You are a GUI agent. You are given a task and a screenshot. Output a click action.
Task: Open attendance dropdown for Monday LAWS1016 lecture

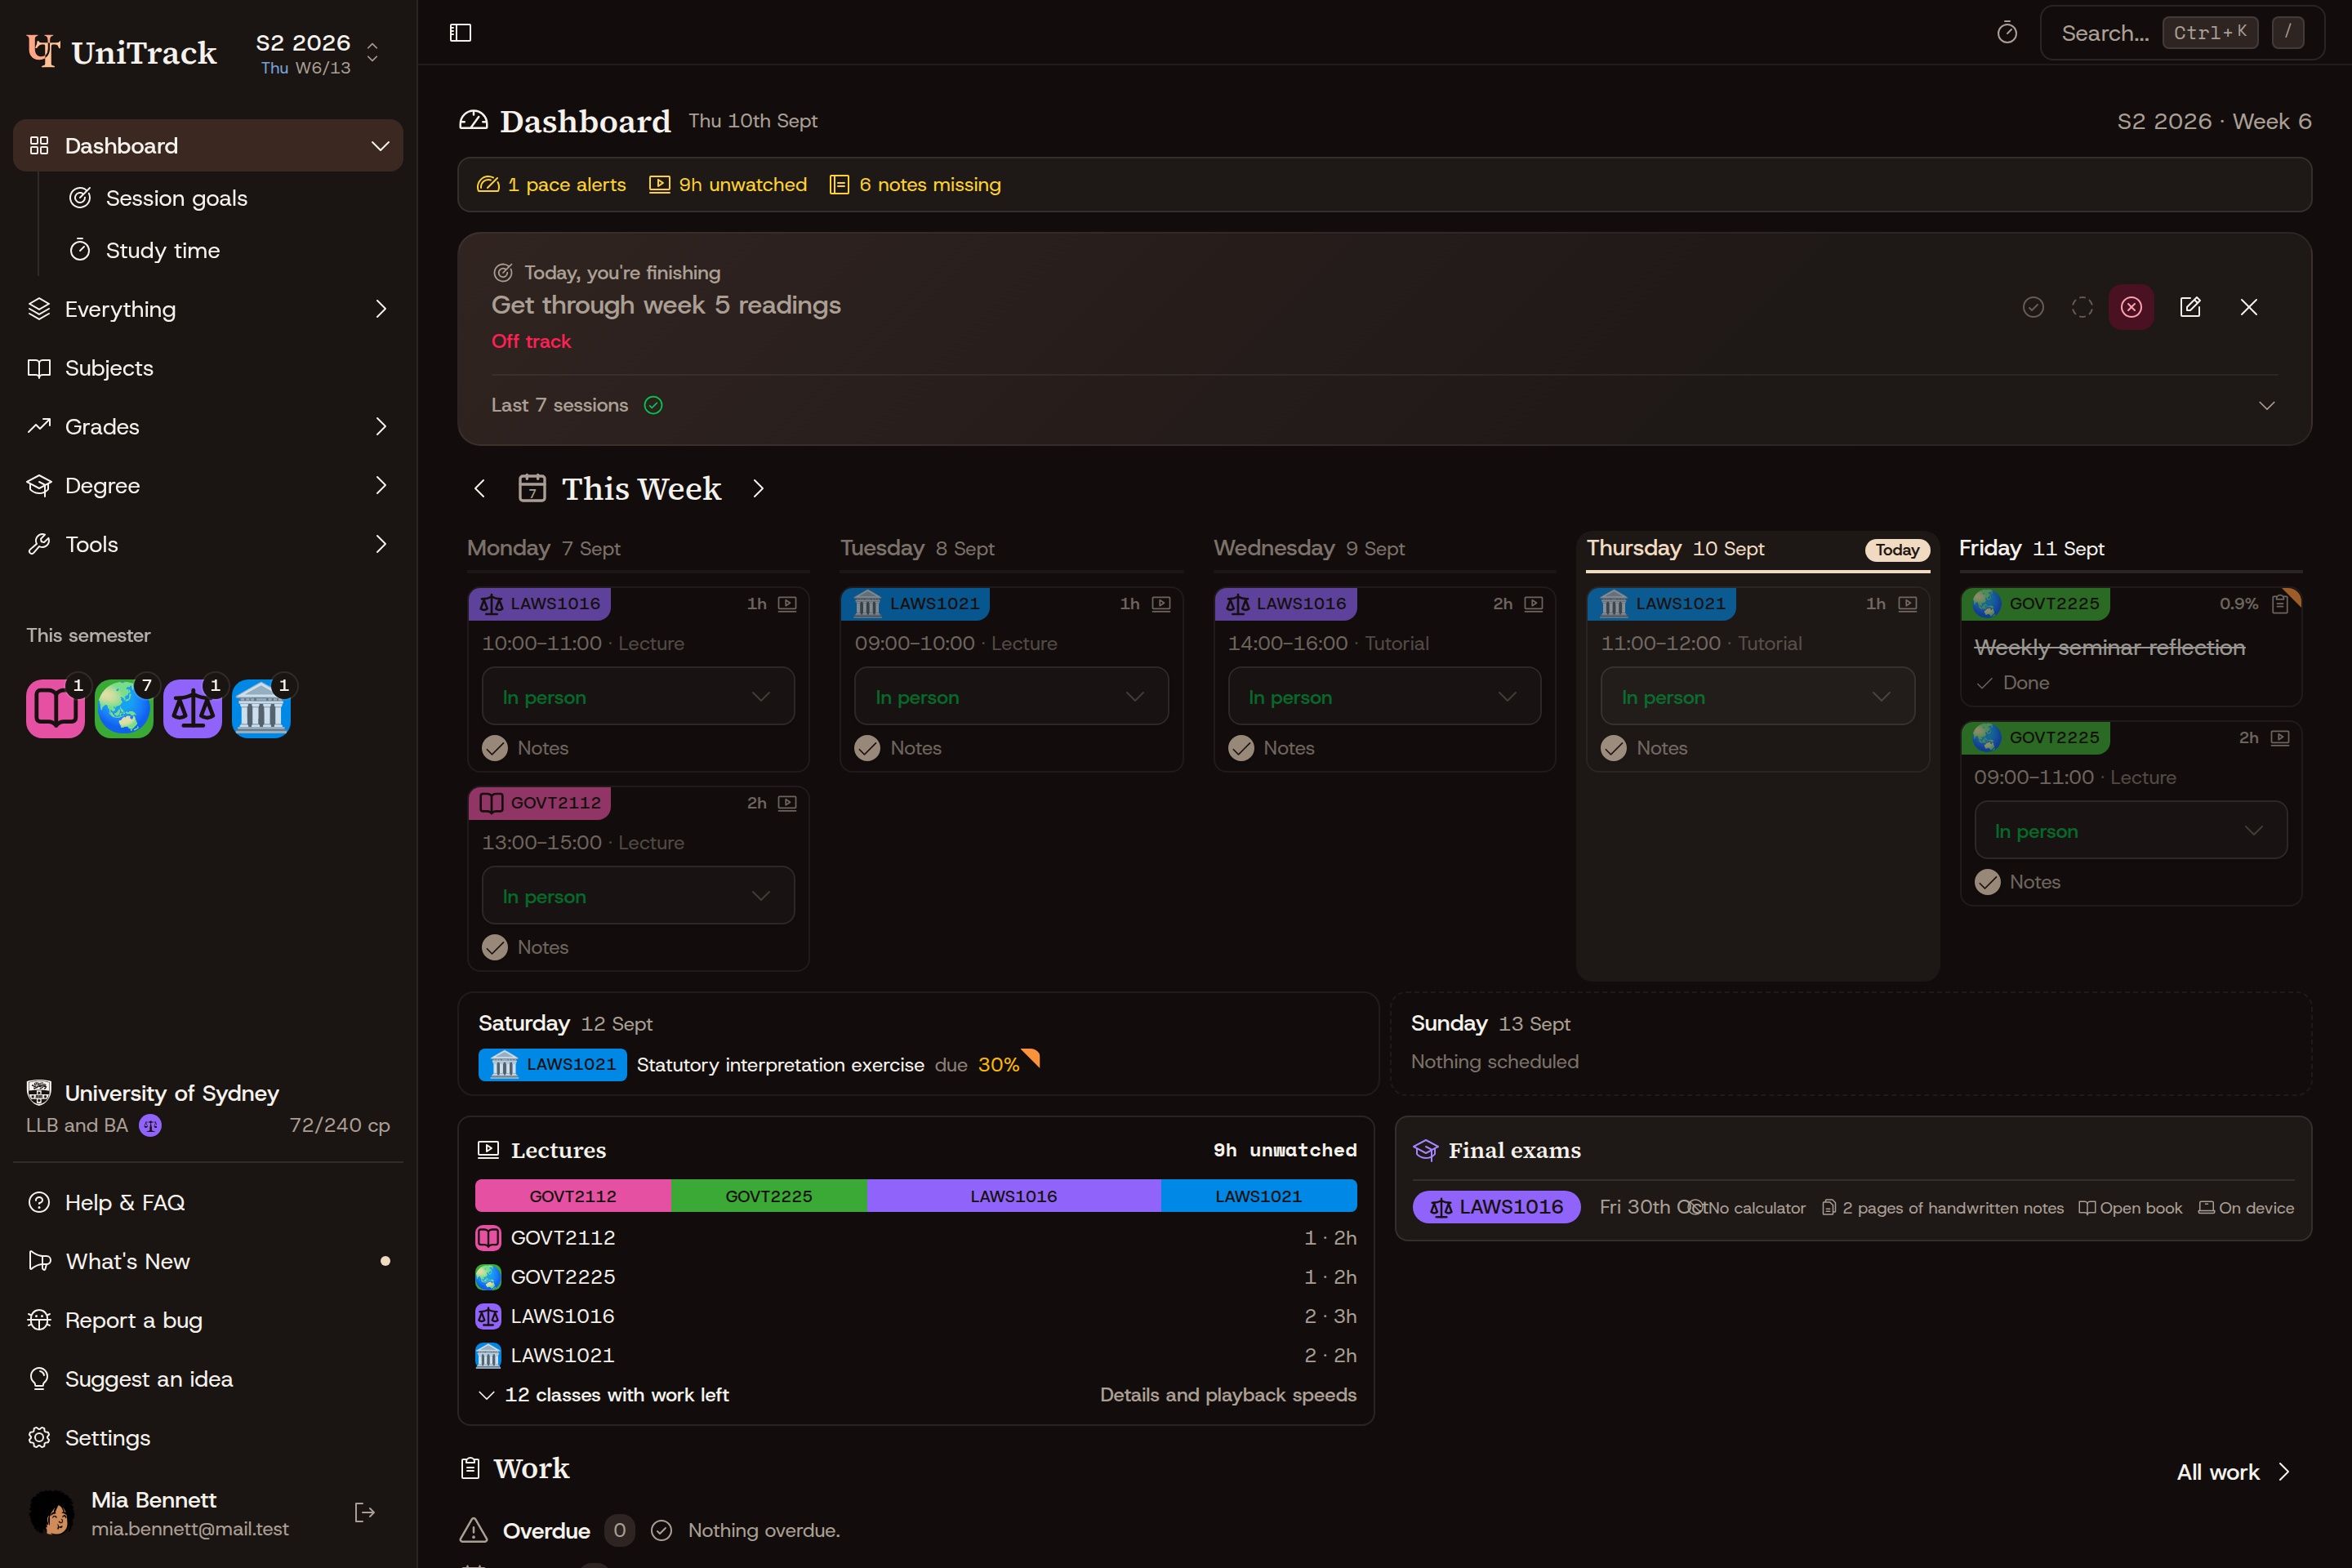[x=638, y=696]
